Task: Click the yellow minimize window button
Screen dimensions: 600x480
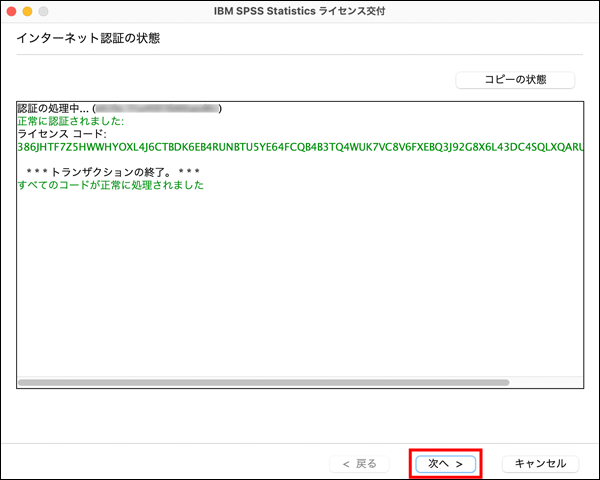Action: [x=28, y=11]
